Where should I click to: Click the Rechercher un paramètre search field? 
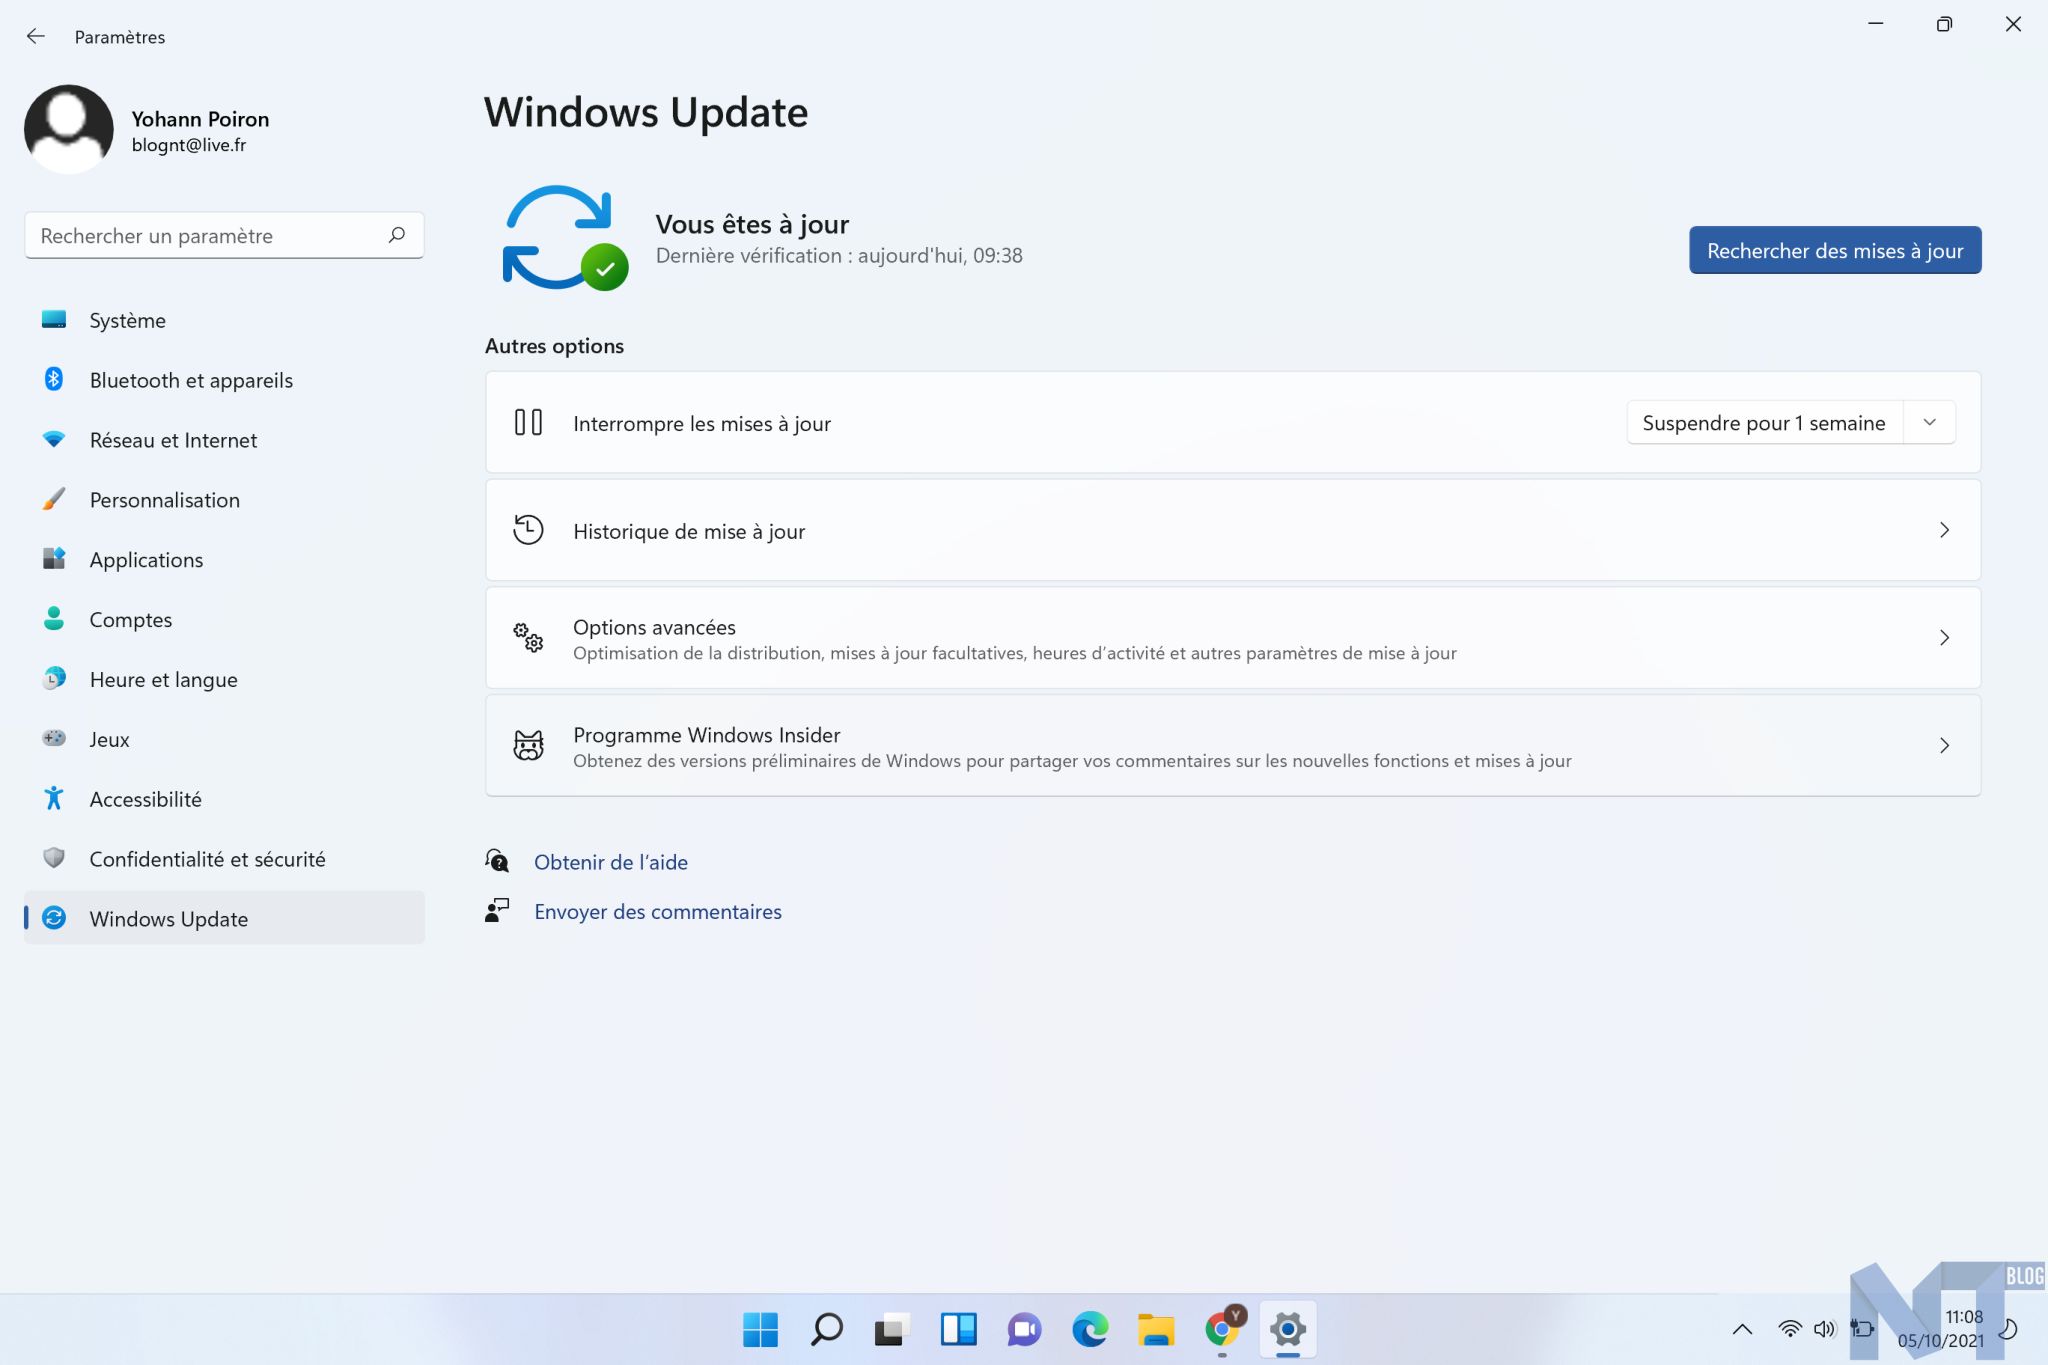[x=205, y=236]
